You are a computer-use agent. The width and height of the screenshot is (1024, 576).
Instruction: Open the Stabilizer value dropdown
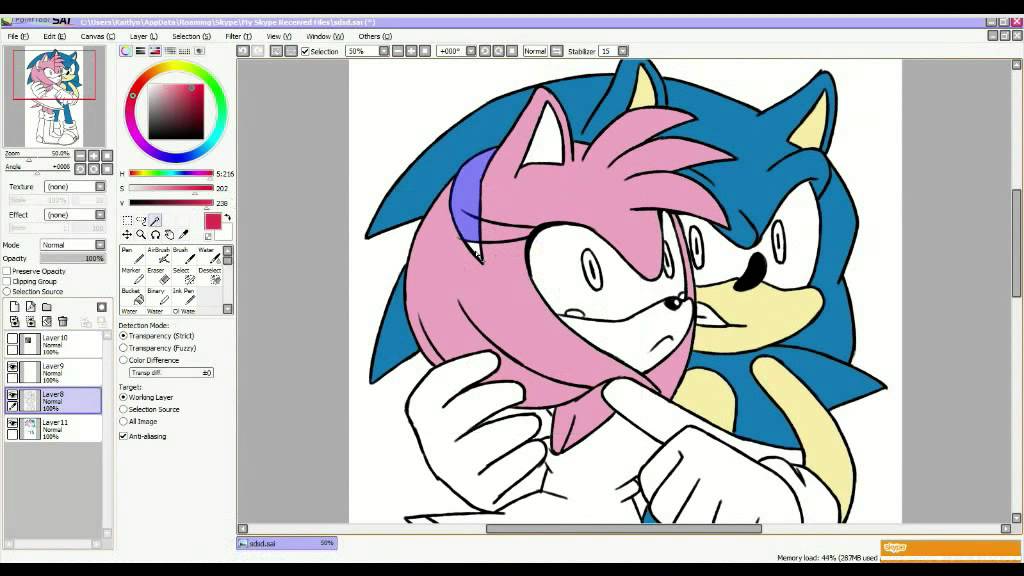point(623,51)
